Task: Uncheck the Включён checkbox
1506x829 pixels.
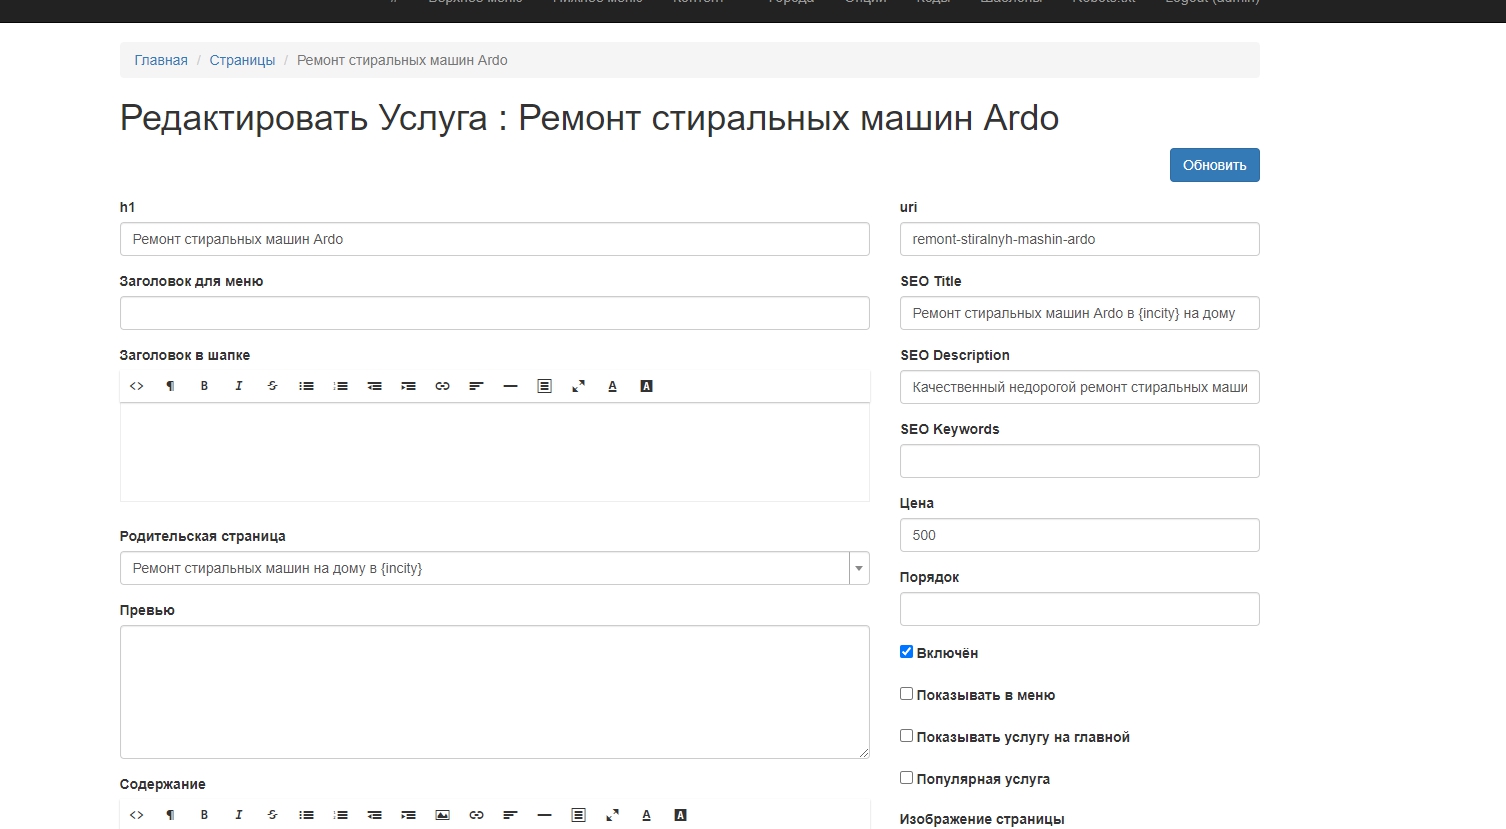Action: pyautogui.click(x=906, y=652)
